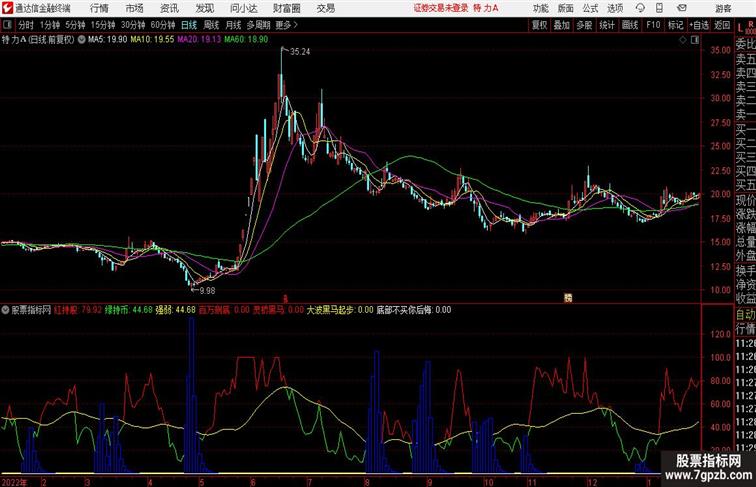This screenshot has height=487, width=756.
Task: Click the 复权 toolbar button
Action: click(x=540, y=25)
